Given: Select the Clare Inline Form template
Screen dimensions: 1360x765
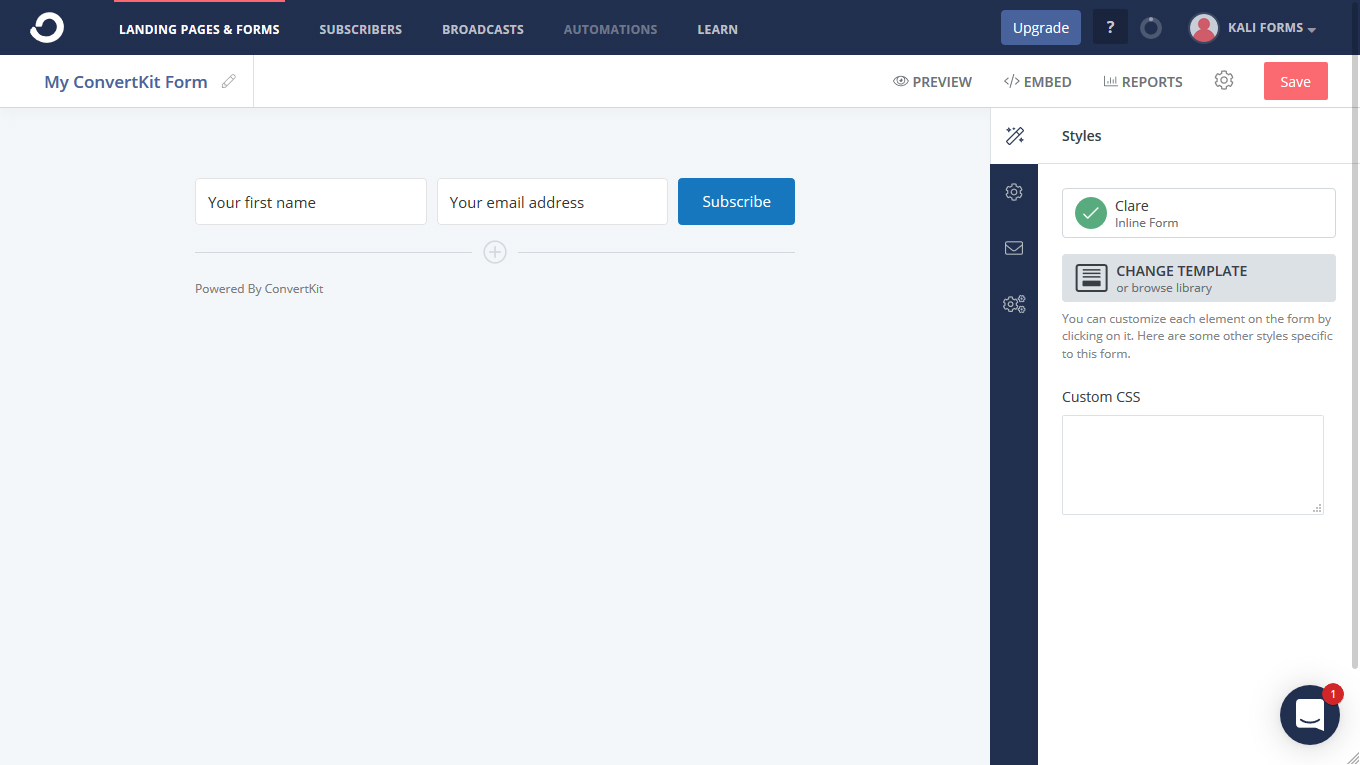Looking at the screenshot, I should pyautogui.click(x=1199, y=213).
